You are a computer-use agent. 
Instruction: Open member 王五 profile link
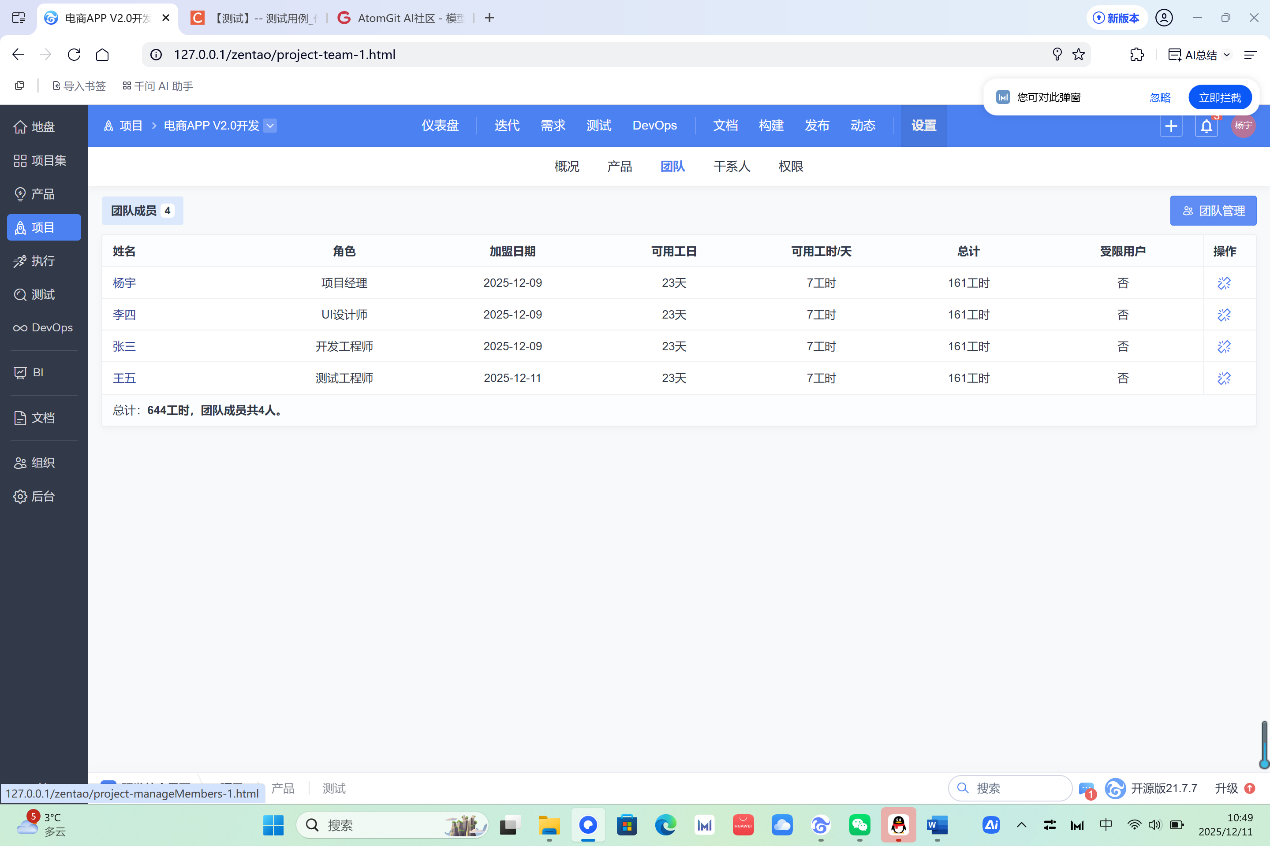[124, 379]
